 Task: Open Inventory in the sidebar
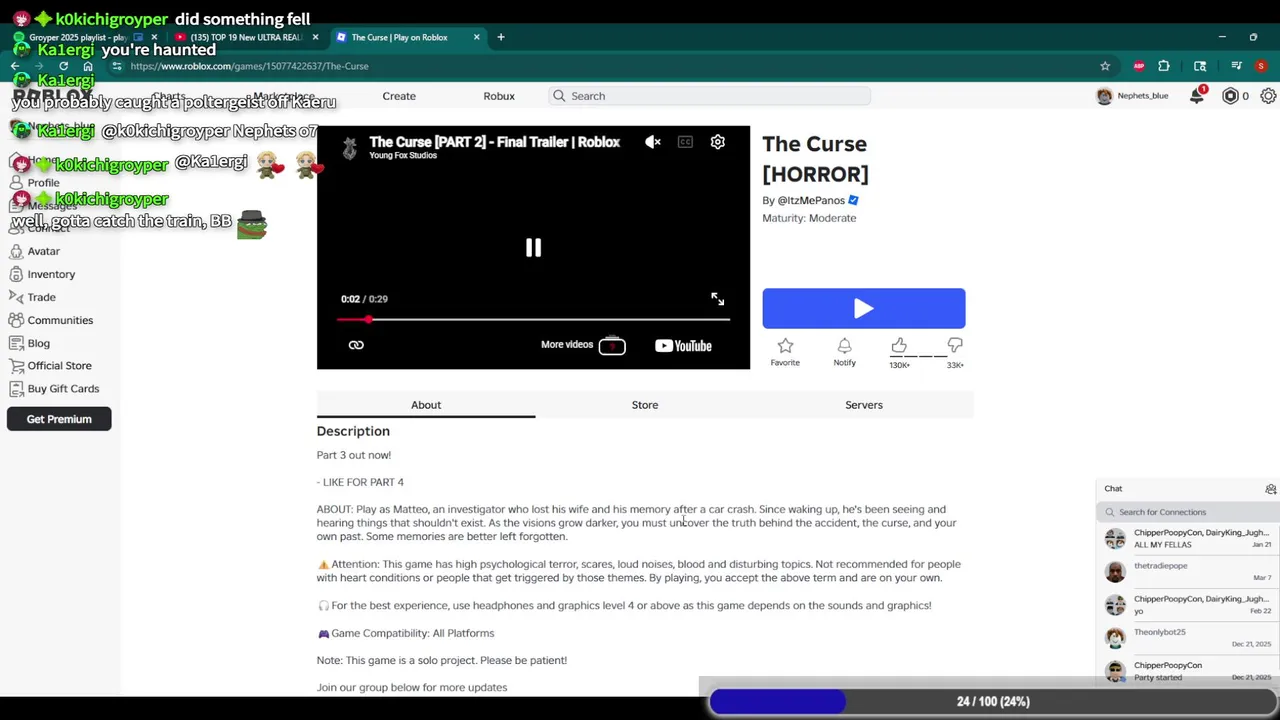50,274
